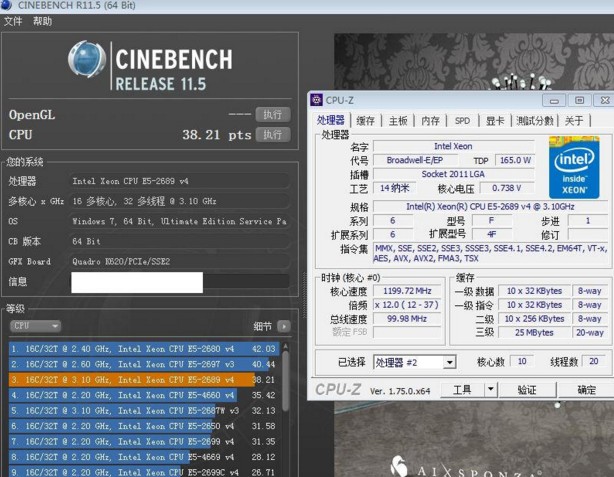Click the ranking list scroll-up arrow
Viewport: 614px width, 477px height.
click(285, 346)
